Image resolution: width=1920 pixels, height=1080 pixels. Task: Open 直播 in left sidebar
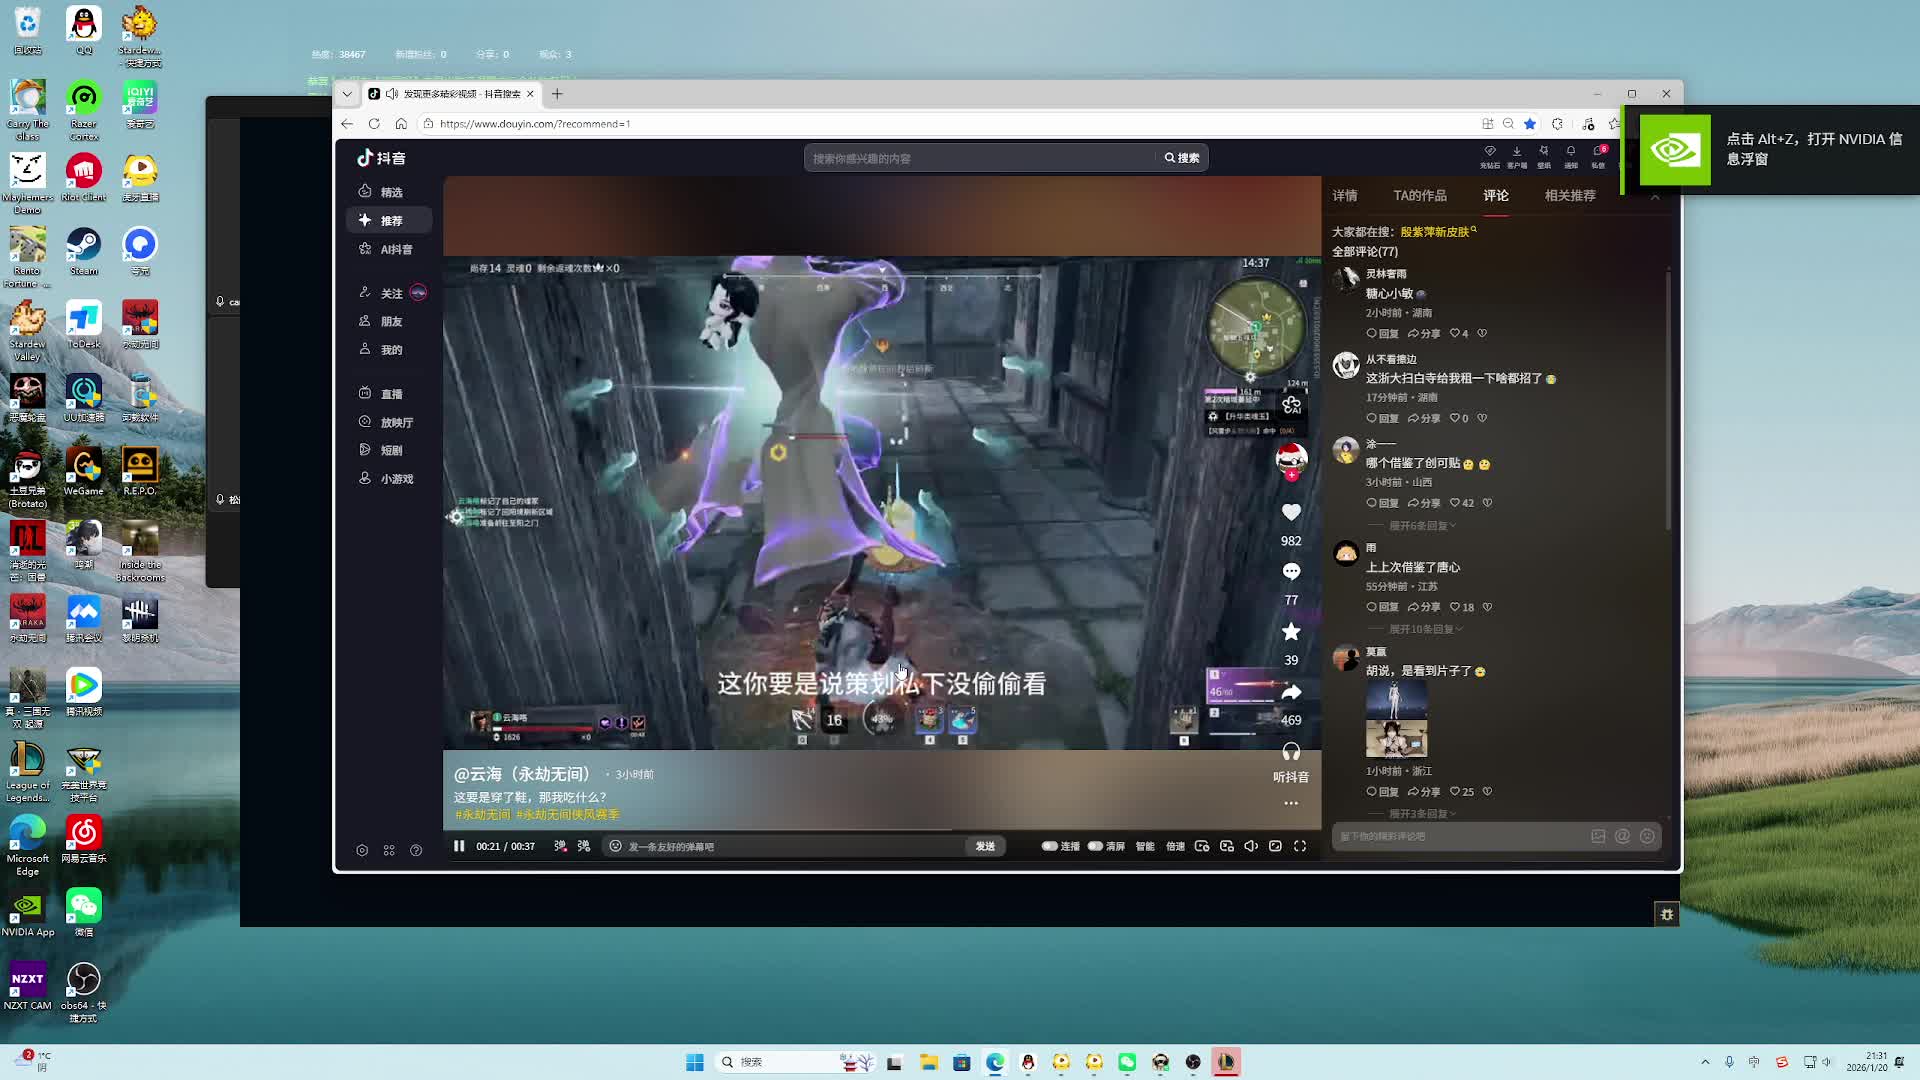tap(391, 394)
